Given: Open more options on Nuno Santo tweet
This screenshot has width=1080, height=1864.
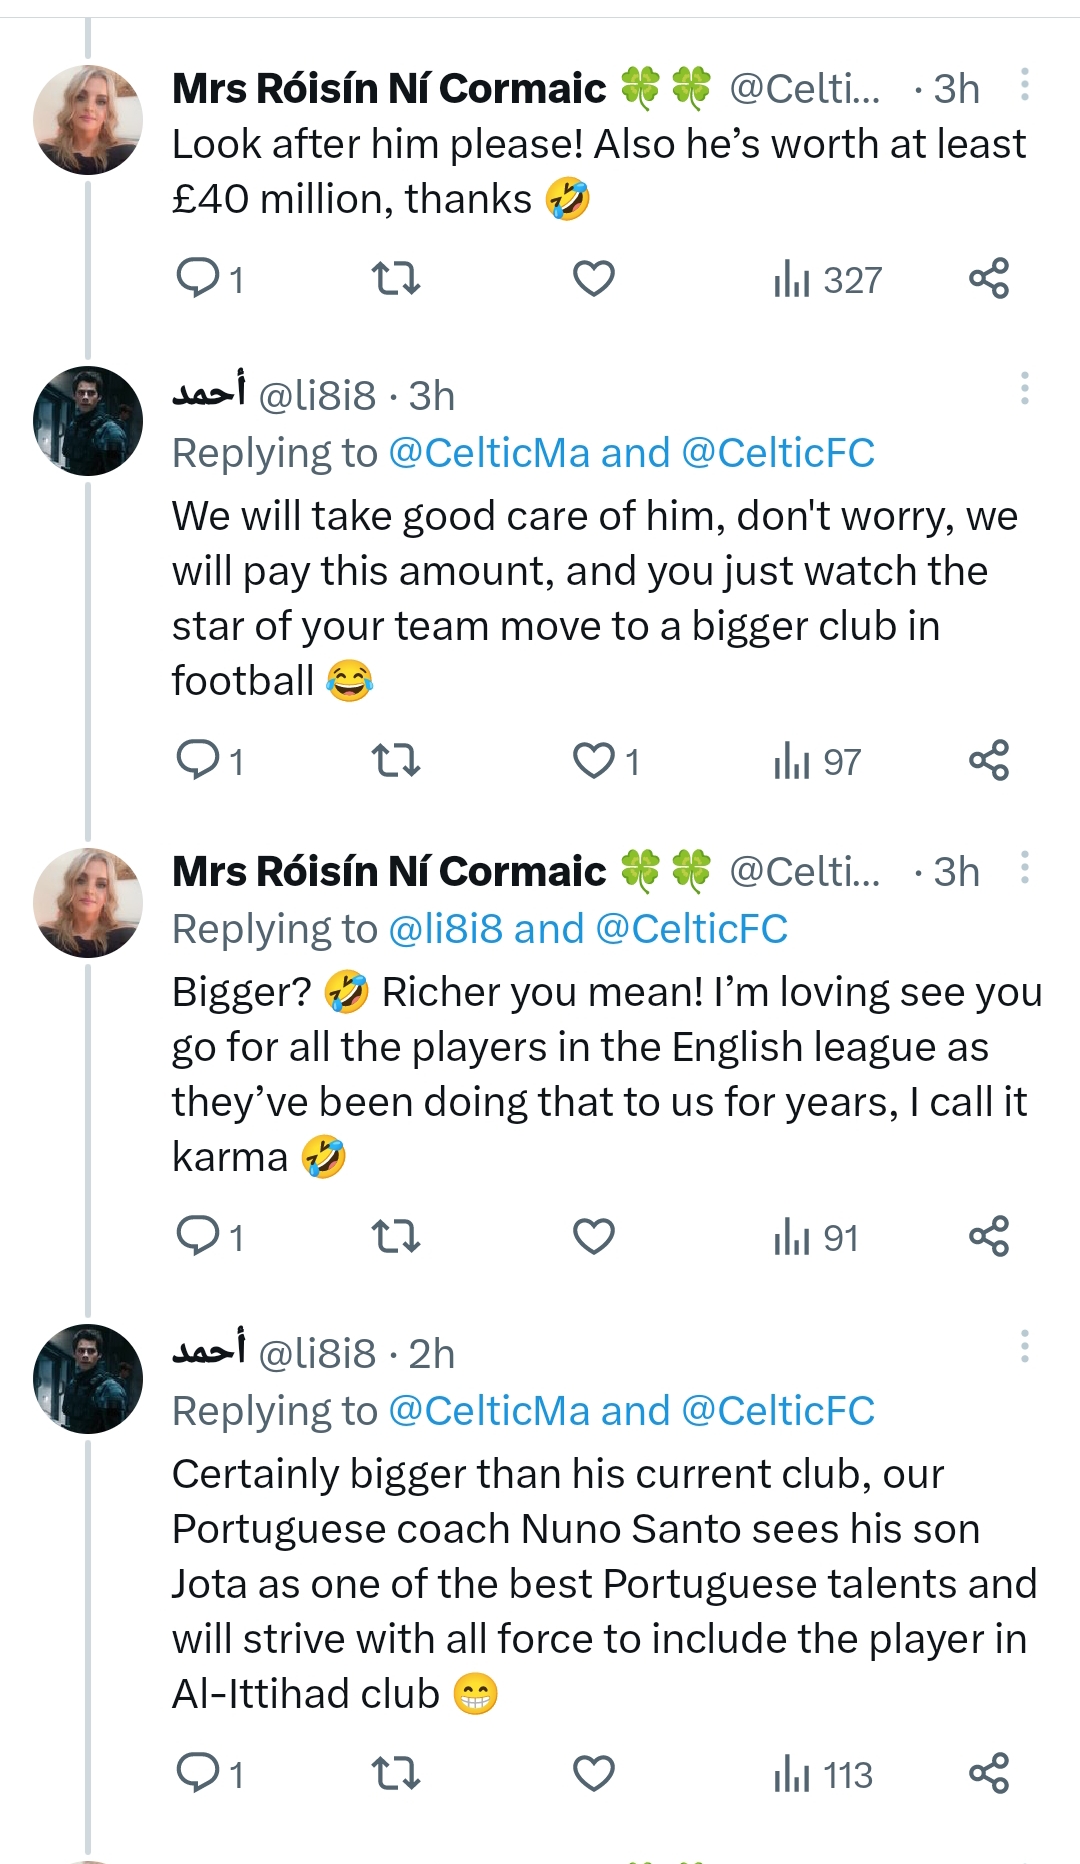Looking at the screenshot, I should [x=1024, y=1346].
